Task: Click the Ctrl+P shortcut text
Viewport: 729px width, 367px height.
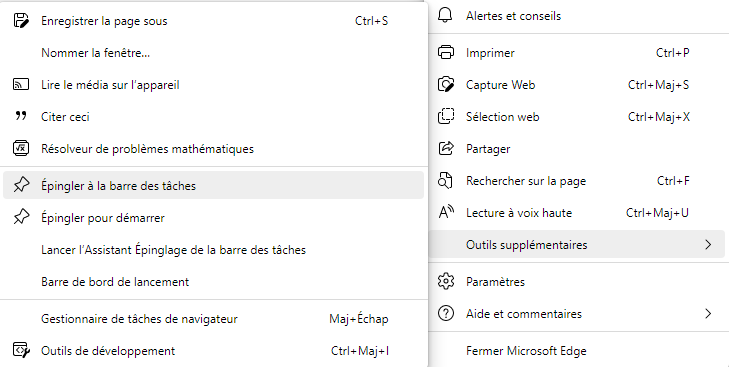Action: point(673,53)
